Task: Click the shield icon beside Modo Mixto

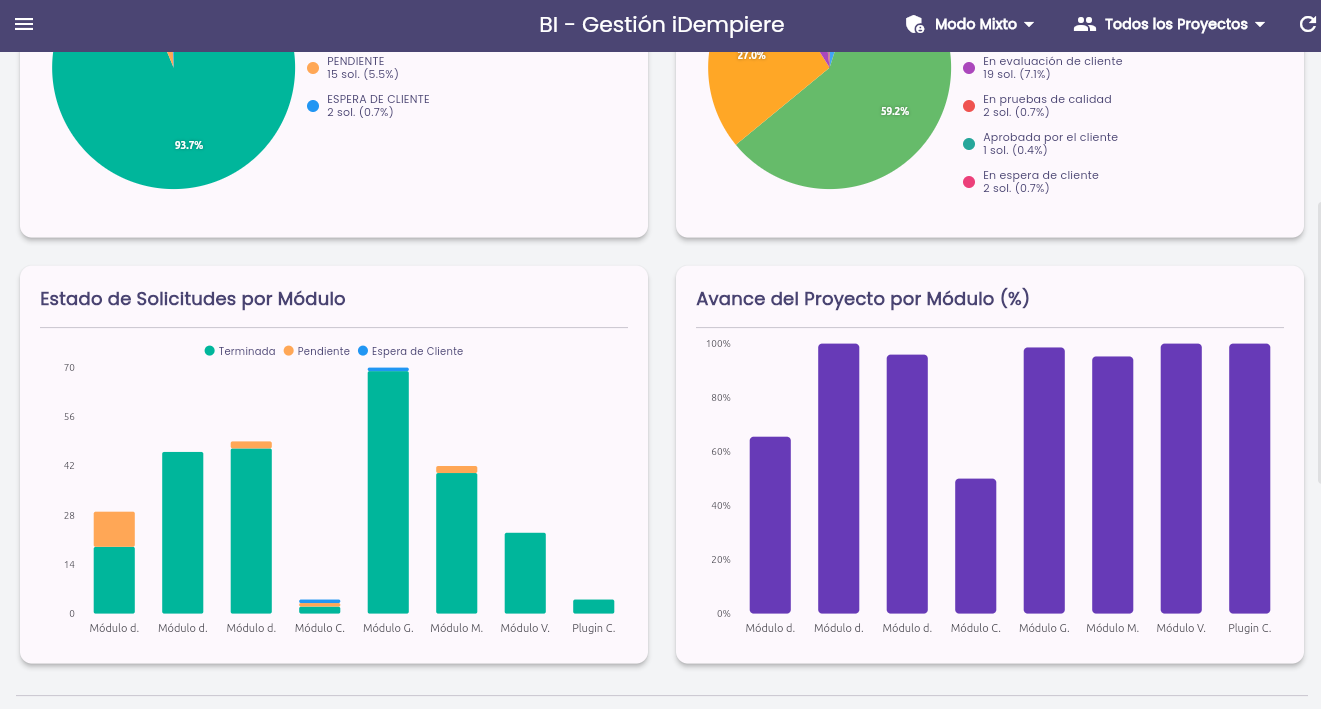Action: 914,24
